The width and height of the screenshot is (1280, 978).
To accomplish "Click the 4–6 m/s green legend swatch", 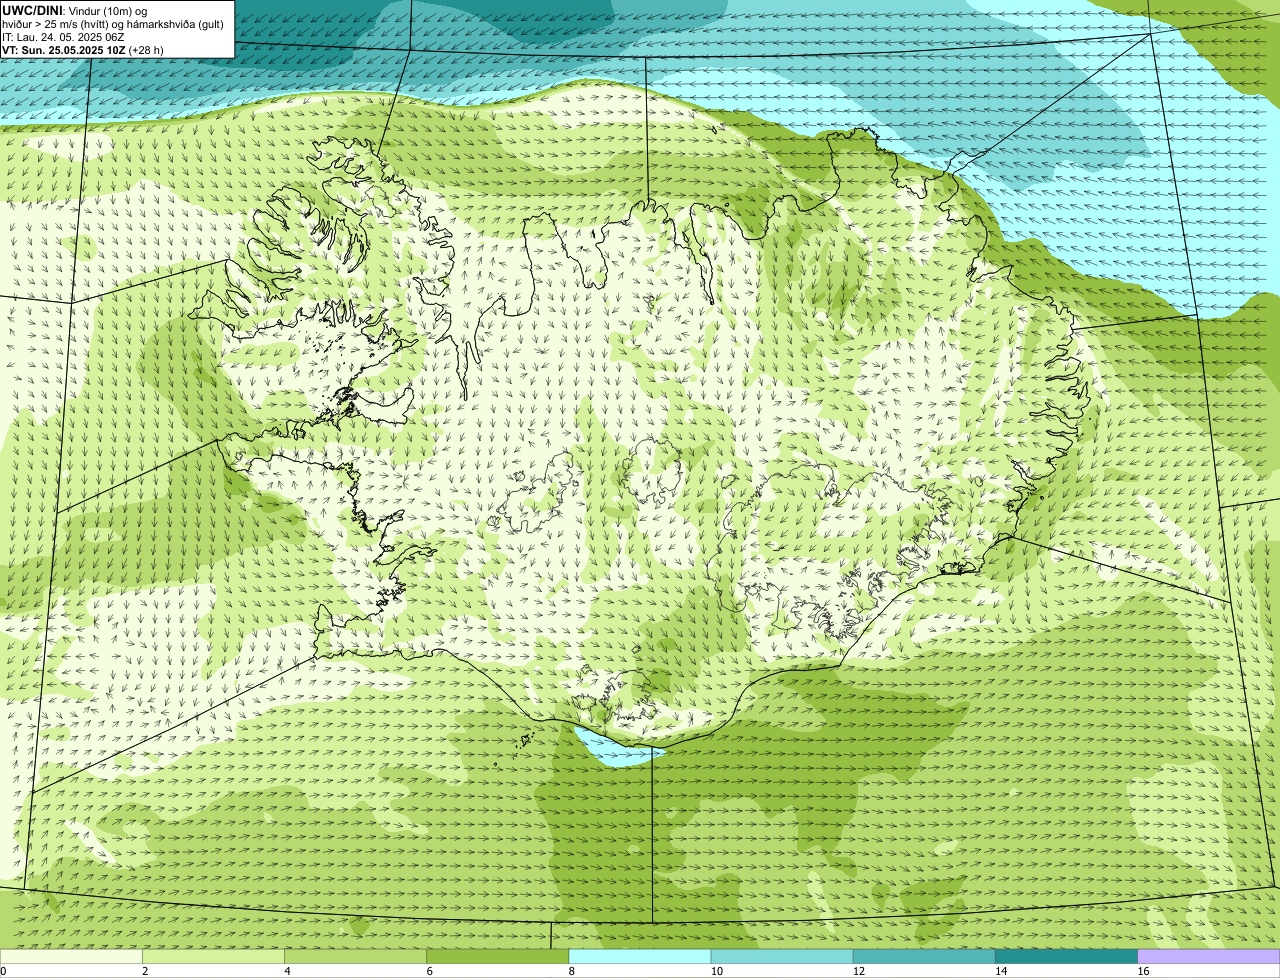I will point(355,957).
